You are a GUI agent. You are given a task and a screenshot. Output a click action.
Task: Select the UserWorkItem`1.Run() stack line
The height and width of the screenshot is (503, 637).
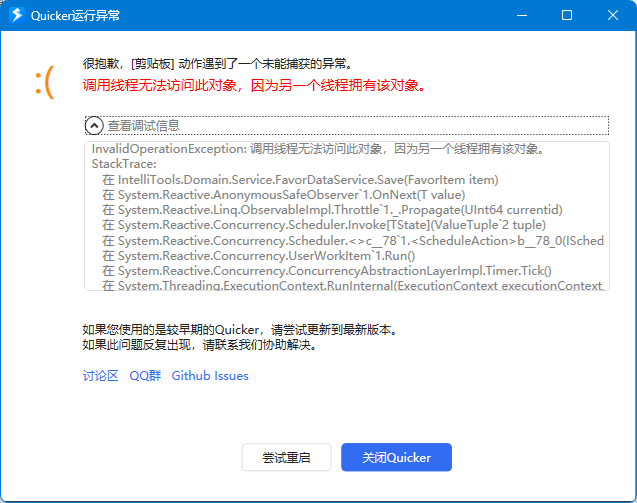pos(258,256)
